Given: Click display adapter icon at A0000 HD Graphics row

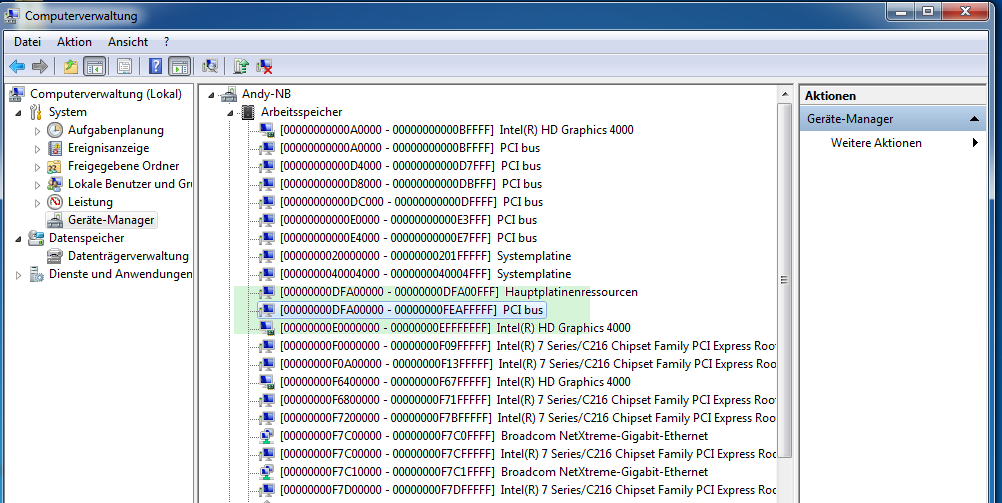Looking at the screenshot, I should [266, 130].
